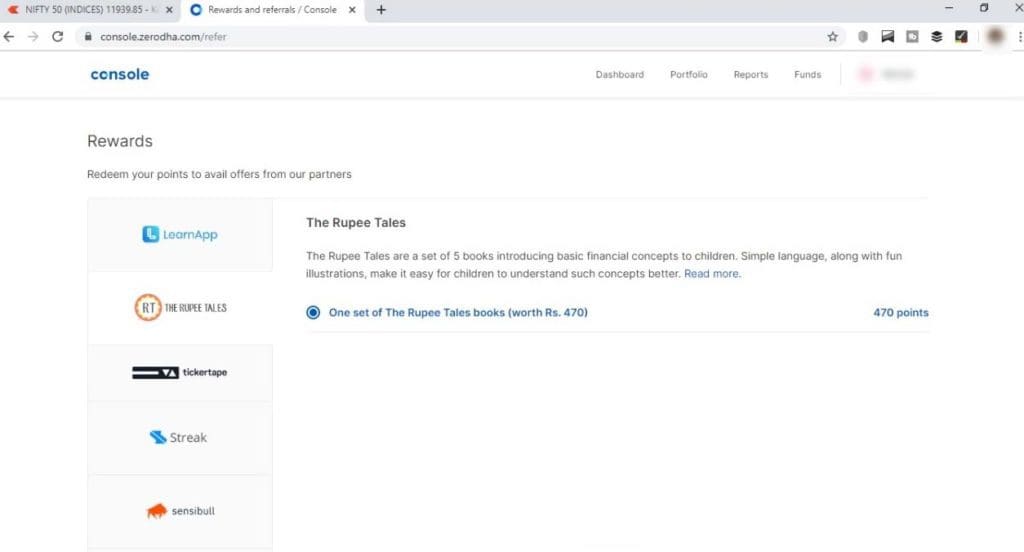Click the console logo
The width and height of the screenshot is (1024, 552).
click(120, 74)
